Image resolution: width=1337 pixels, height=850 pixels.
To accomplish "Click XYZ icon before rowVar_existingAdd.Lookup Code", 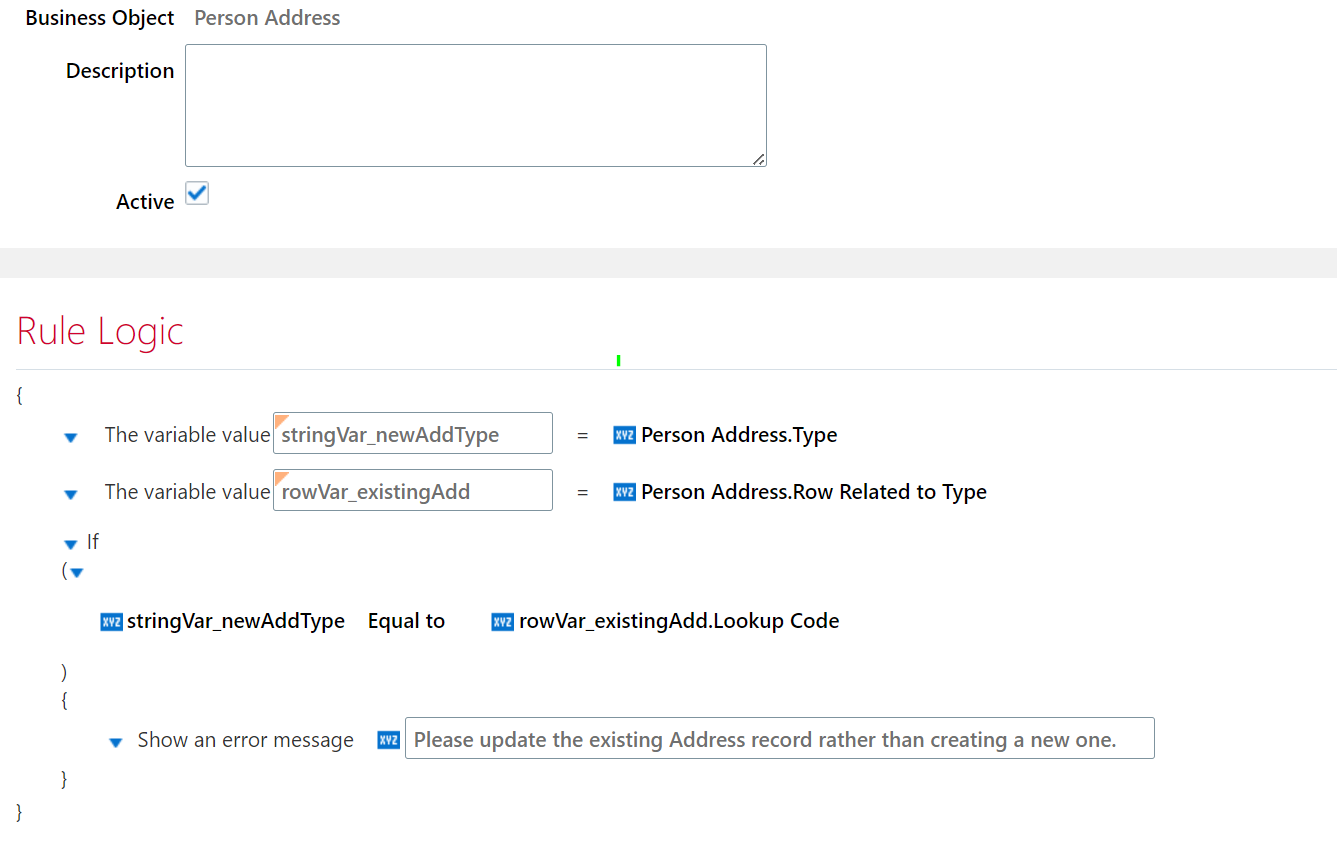I will pos(502,622).
